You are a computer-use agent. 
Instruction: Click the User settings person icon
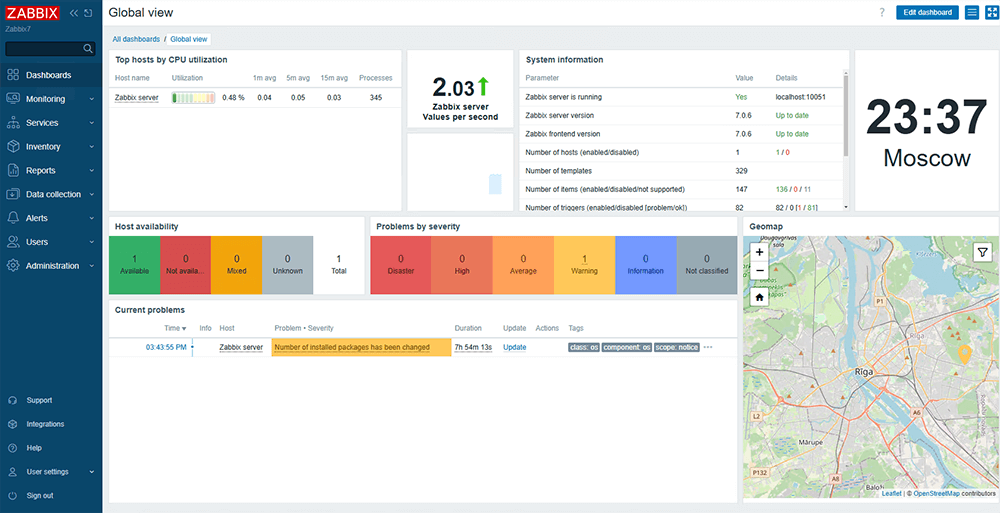[12, 472]
